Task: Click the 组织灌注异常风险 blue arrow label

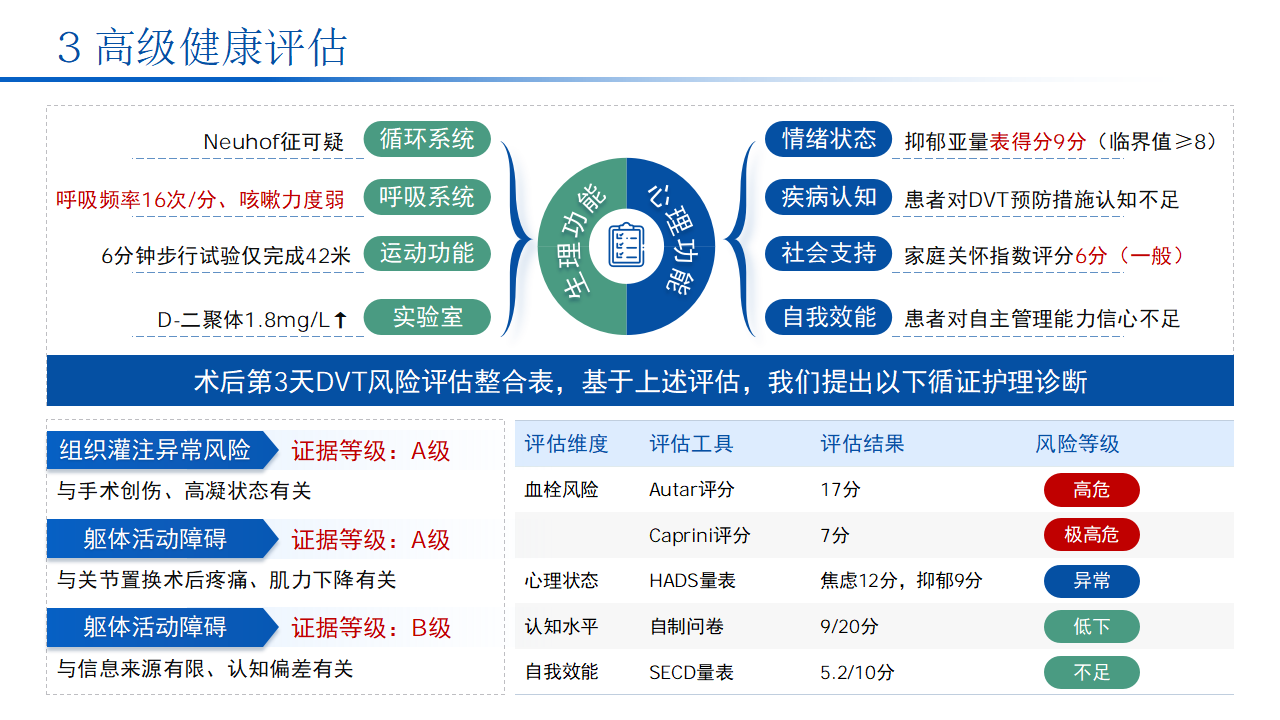Action: click(162, 450)
